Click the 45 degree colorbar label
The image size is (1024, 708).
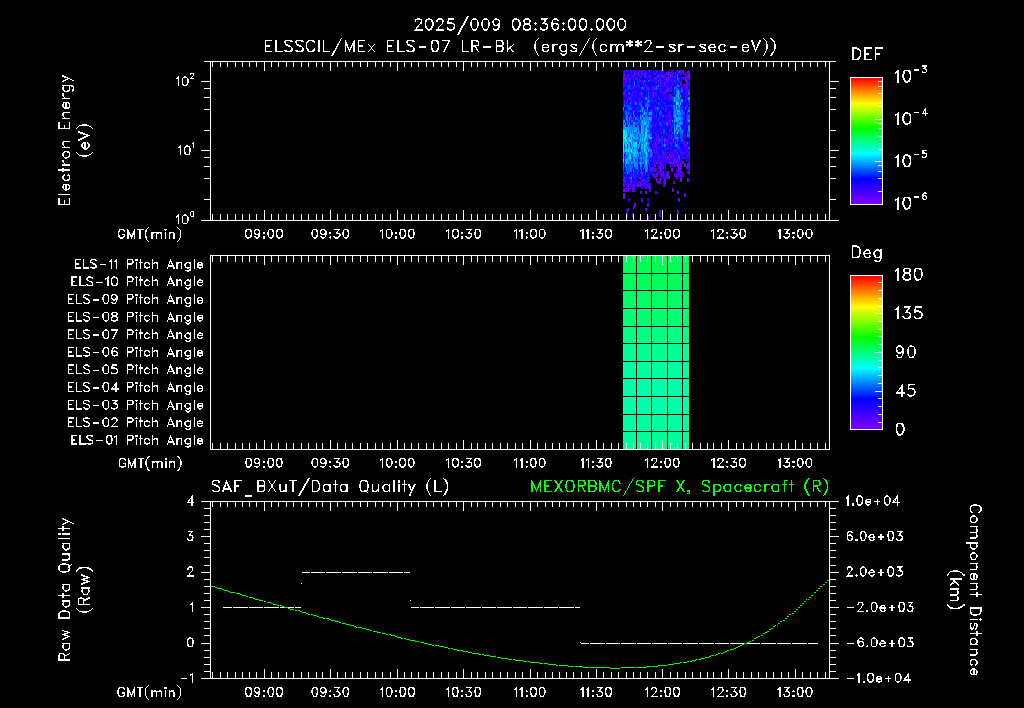[905, 391]
